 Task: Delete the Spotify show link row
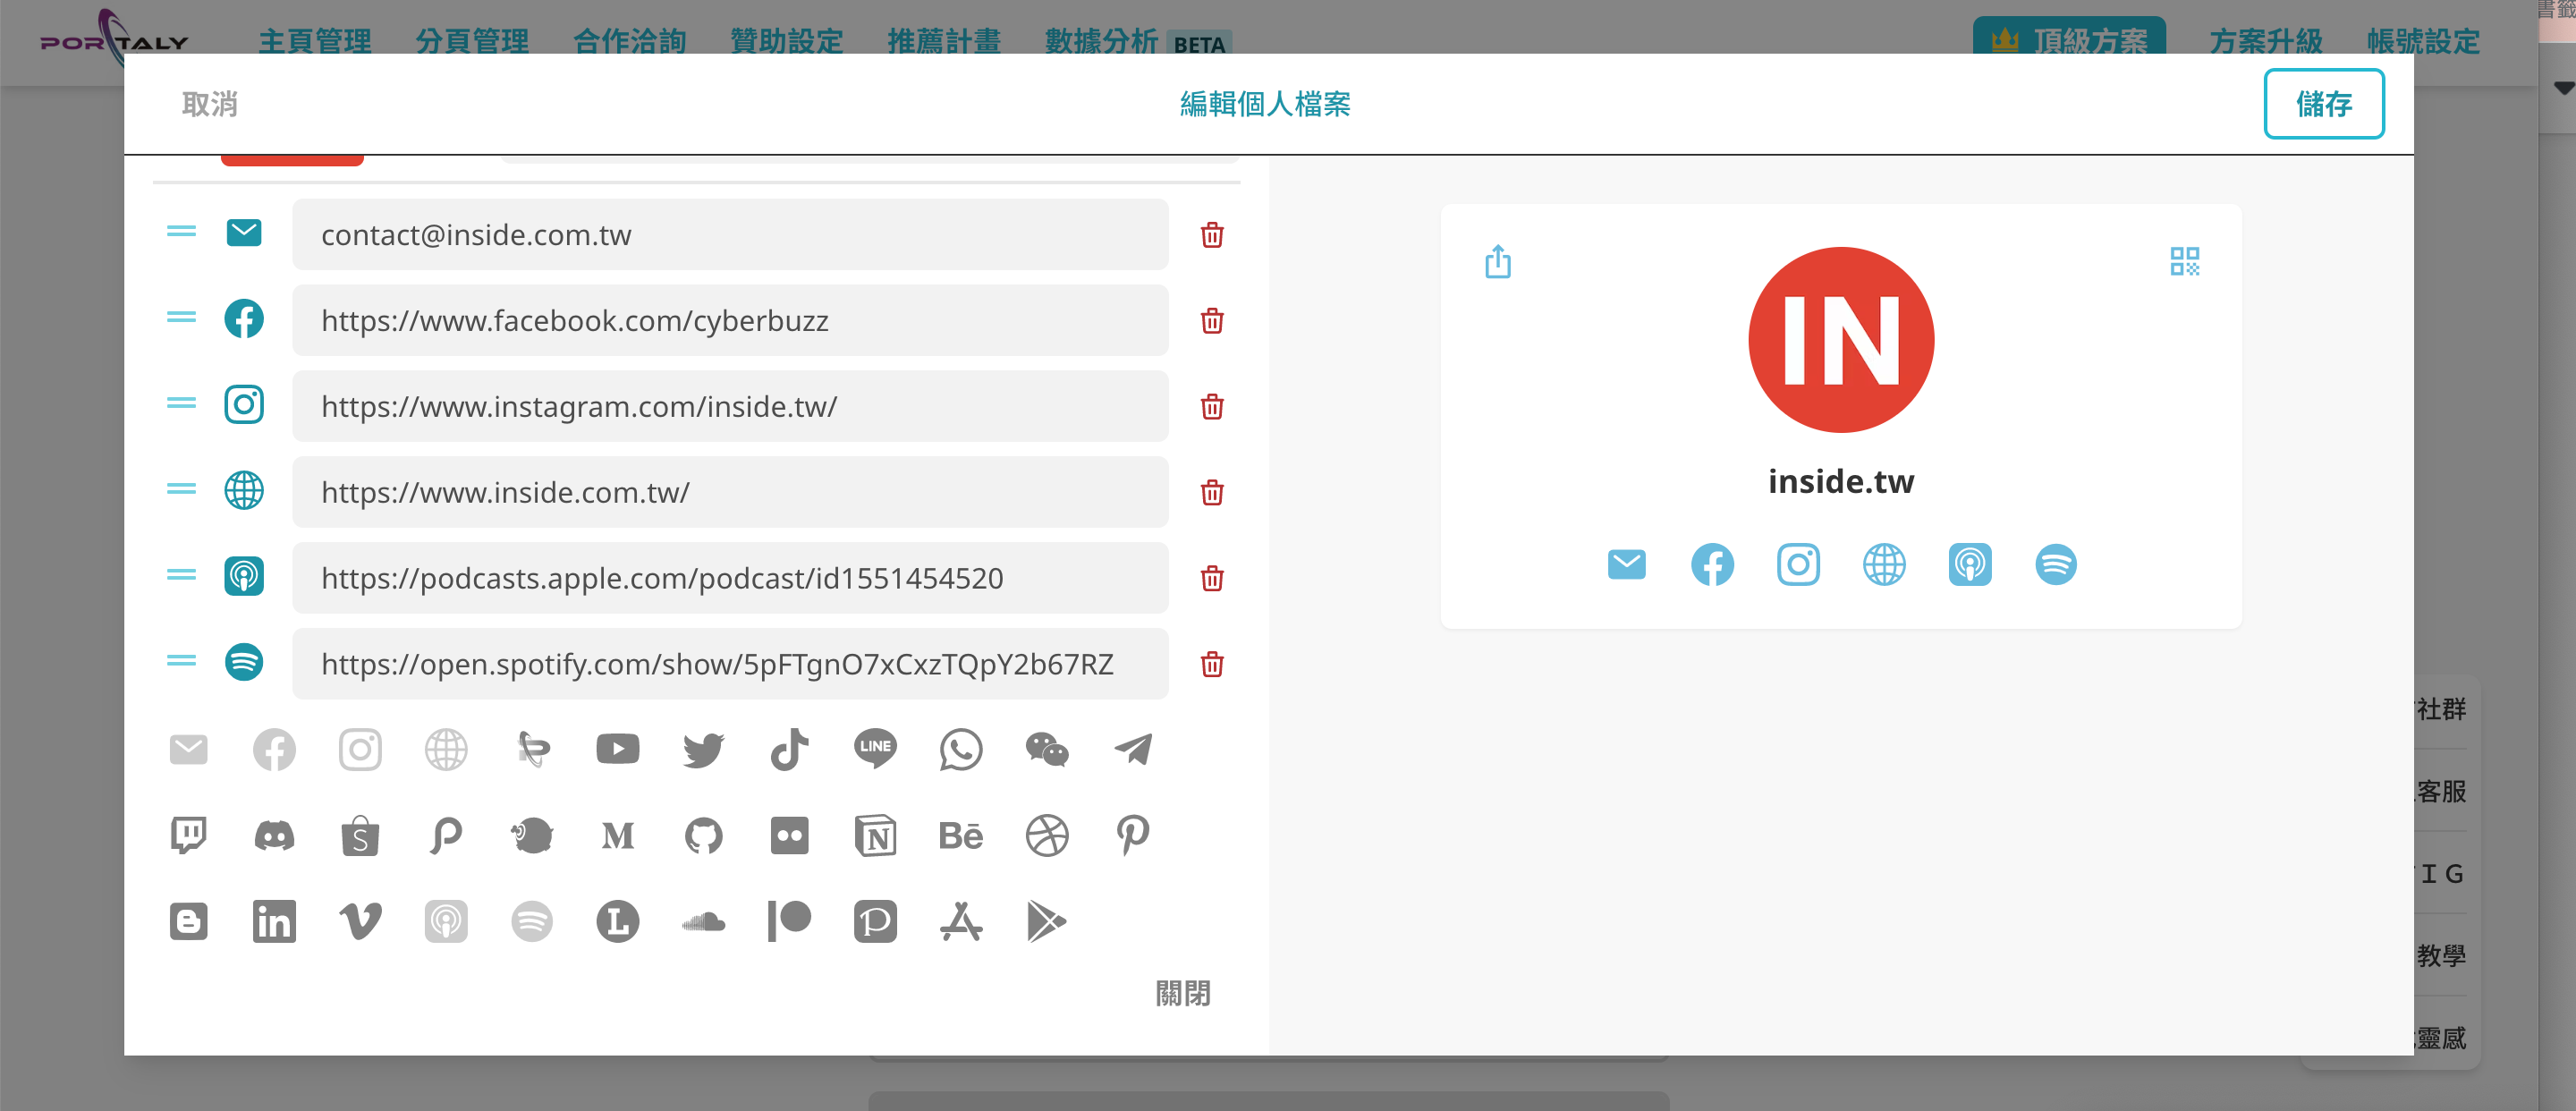click(1212, 665)
